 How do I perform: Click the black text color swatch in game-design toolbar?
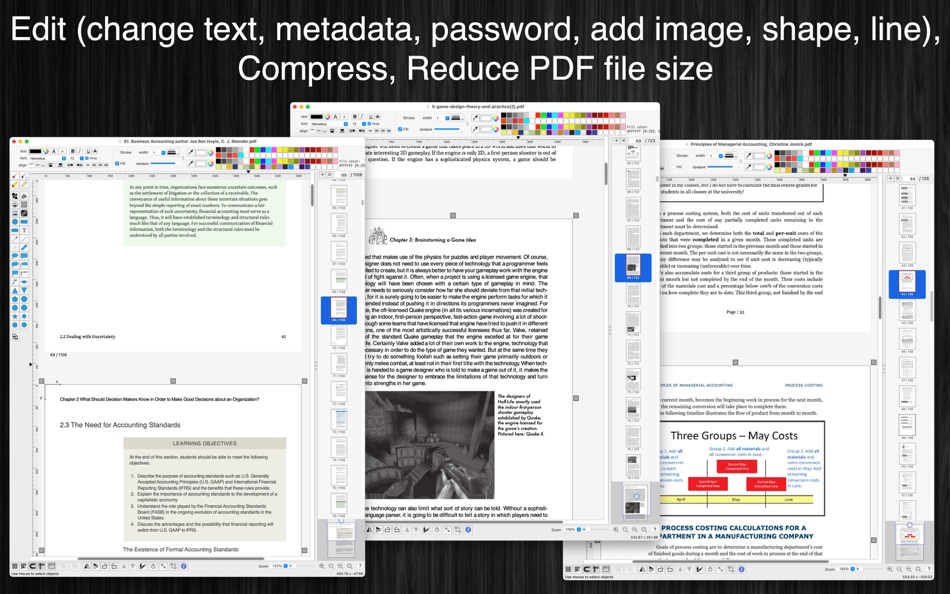316,116
